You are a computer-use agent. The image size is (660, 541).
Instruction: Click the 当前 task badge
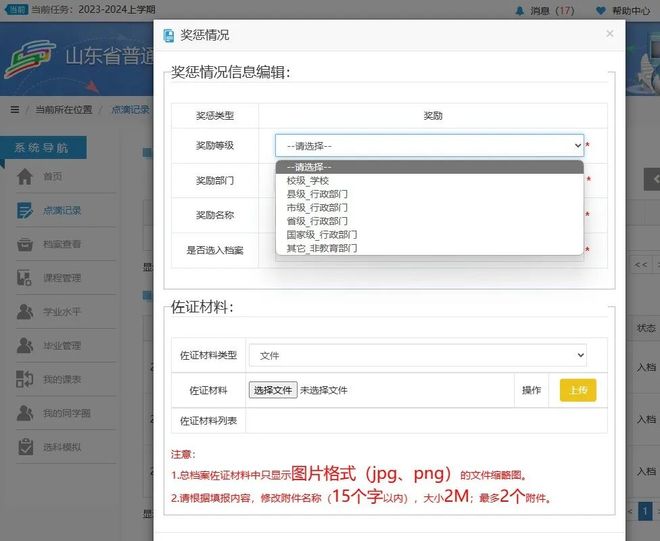tap(16, 9)
